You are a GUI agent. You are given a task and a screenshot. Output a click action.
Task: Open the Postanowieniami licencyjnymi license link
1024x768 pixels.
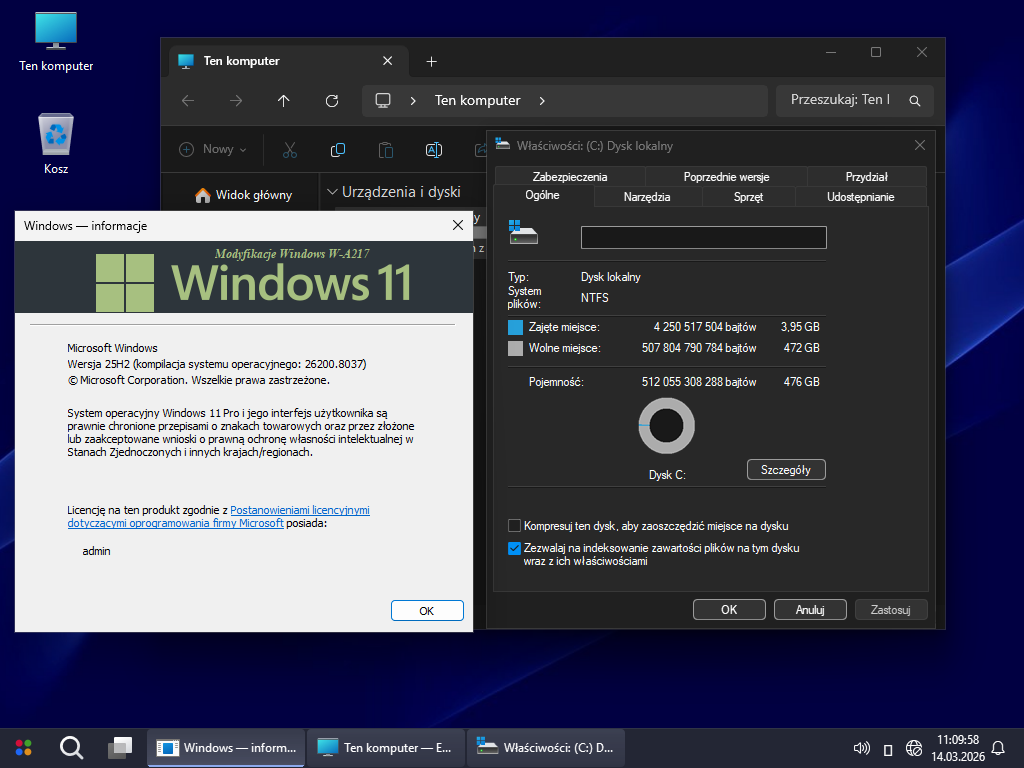point(300,510)
